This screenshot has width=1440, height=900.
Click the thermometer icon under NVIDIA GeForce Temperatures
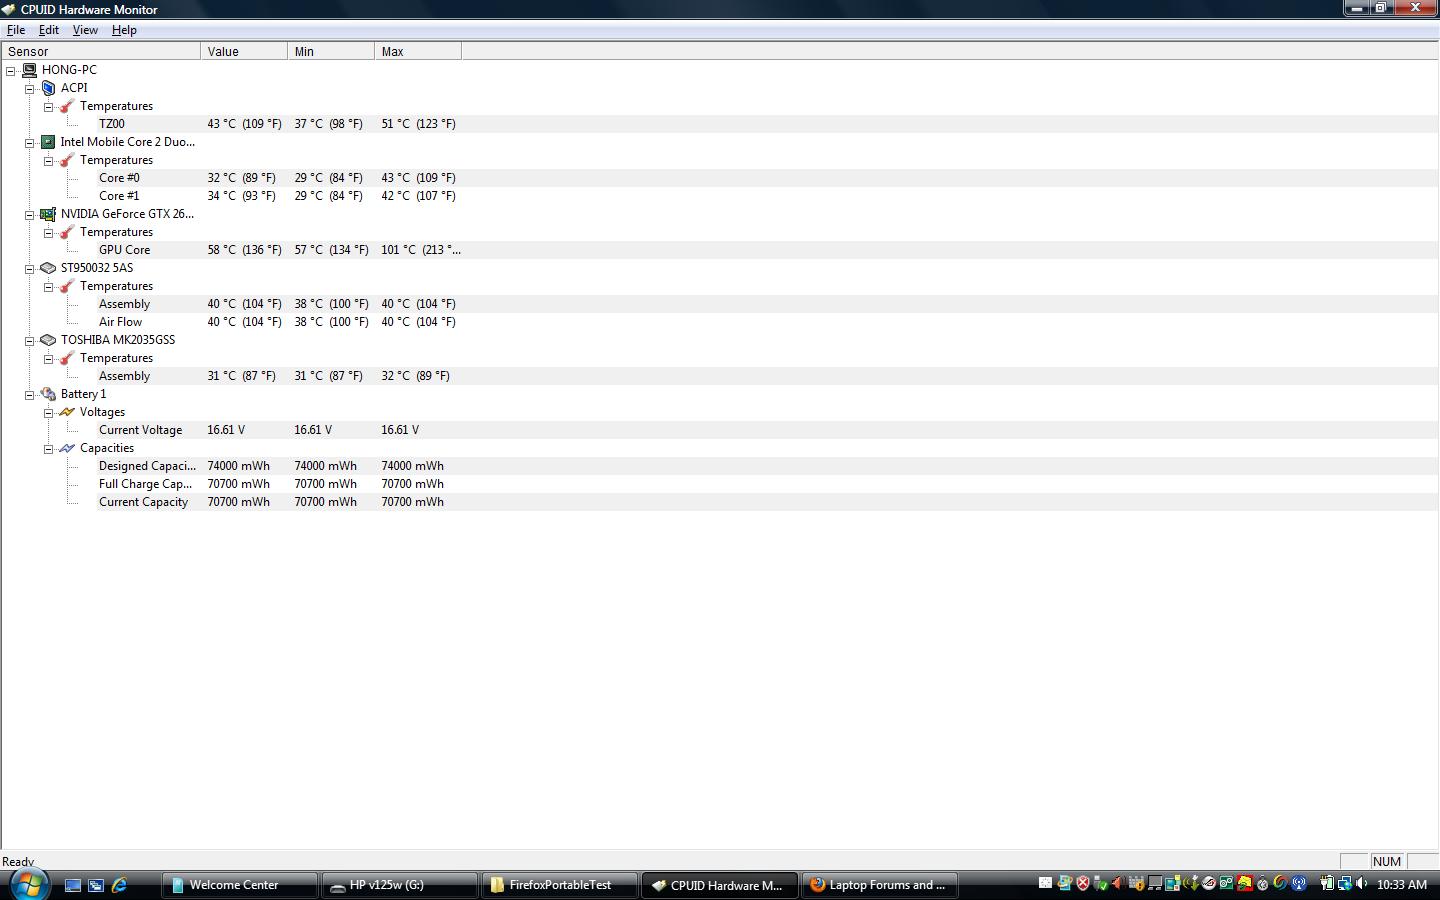coord(67,232)
